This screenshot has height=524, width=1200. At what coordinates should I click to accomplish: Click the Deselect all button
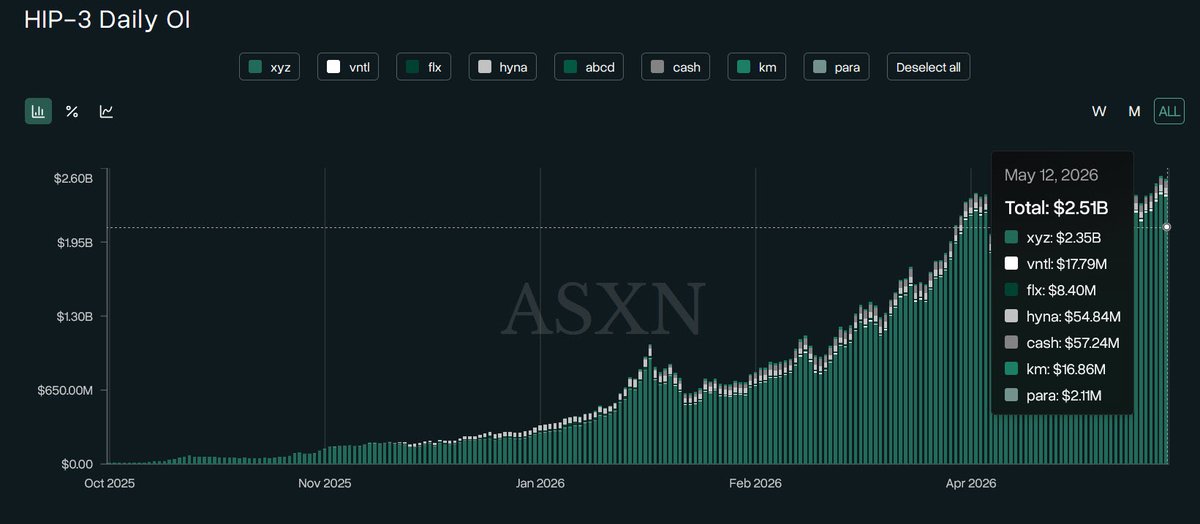tap(928, 67)
